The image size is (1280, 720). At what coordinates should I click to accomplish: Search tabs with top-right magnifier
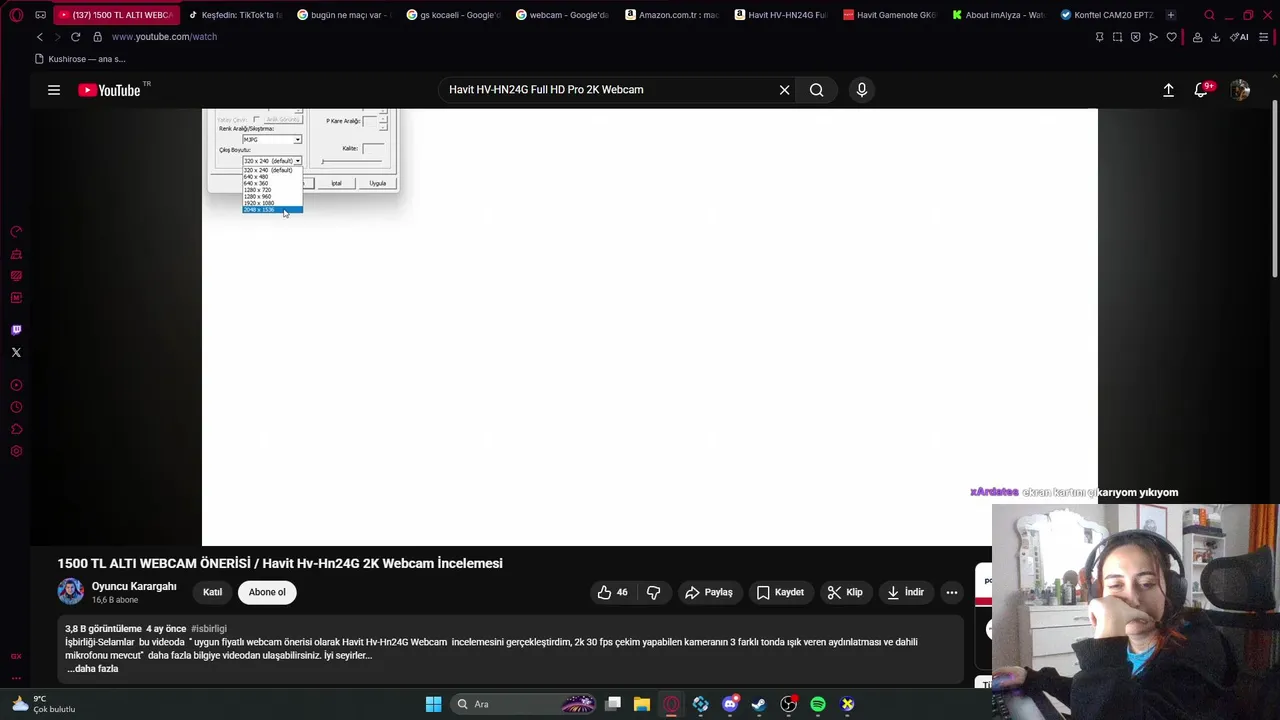coord(1210,15)
